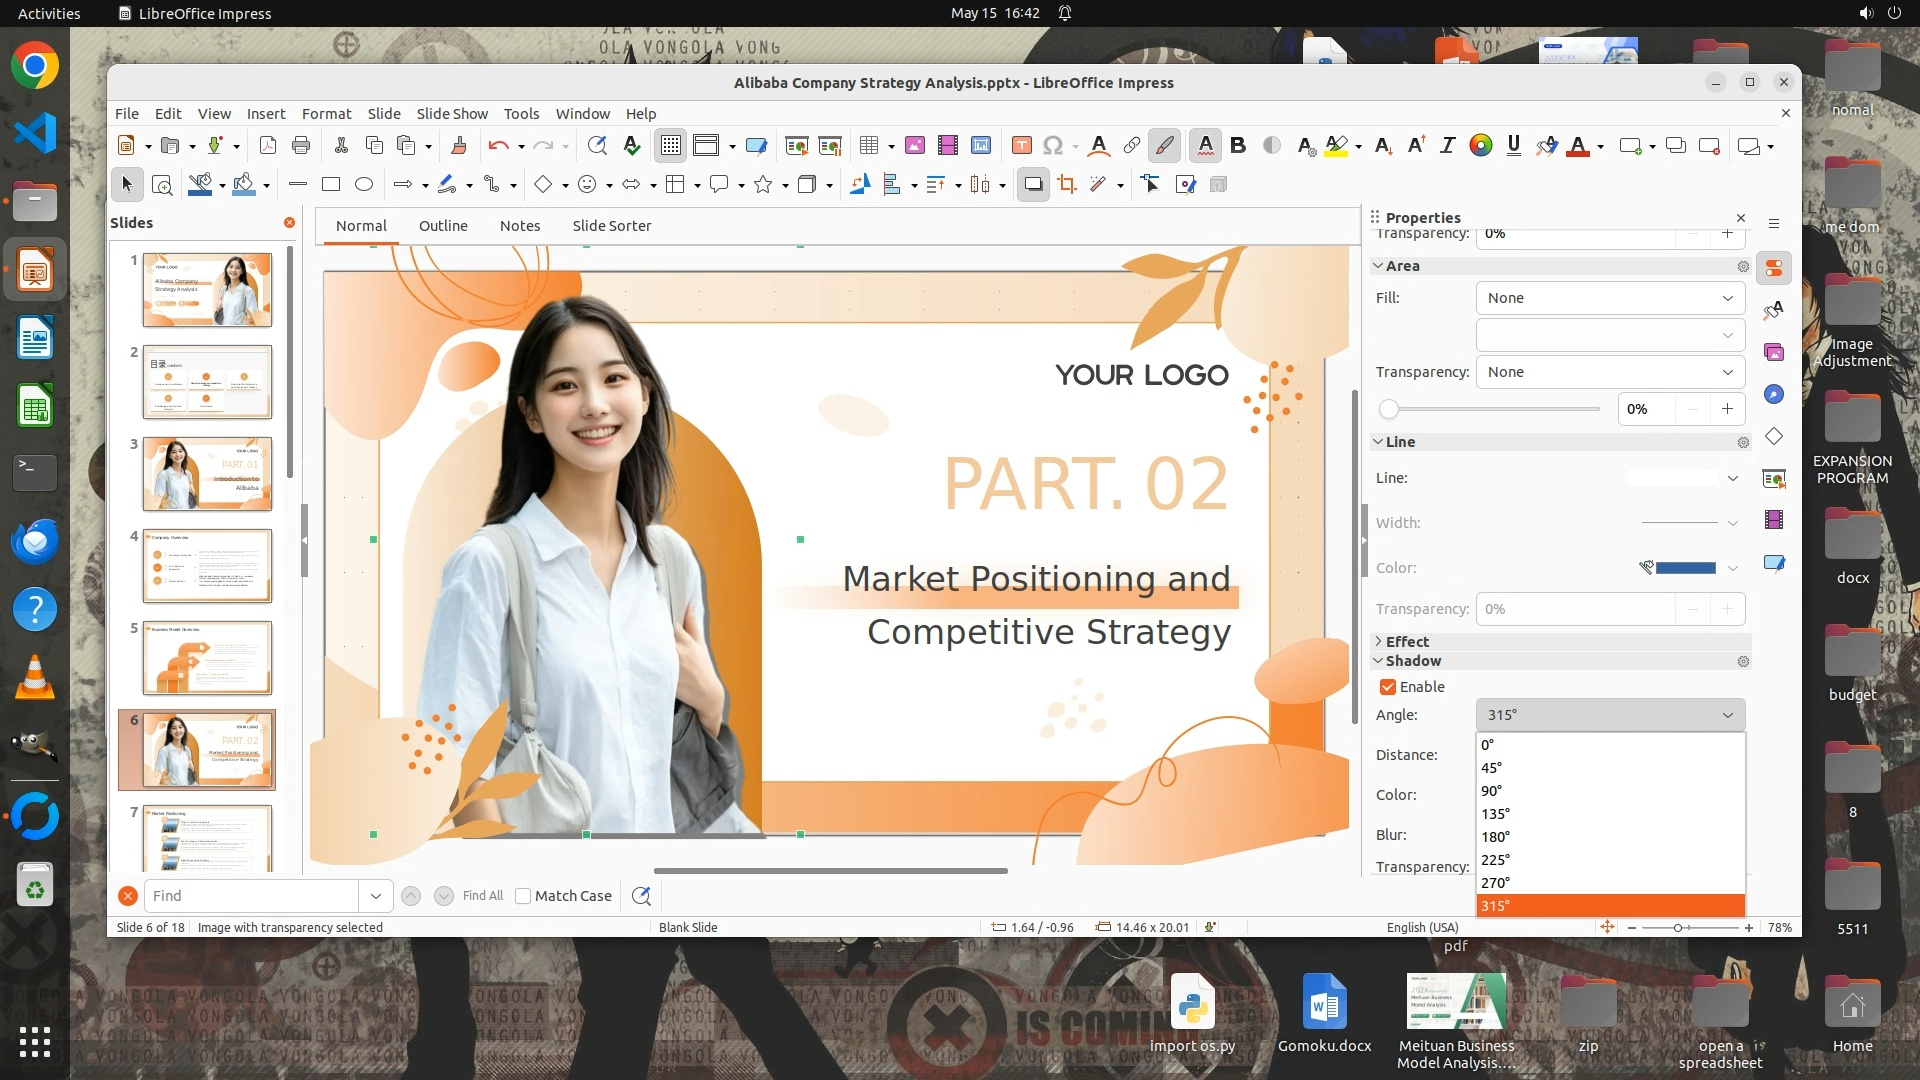This screenshot has width=1920, height=1080.
Task: Click the Insert Table toolbar icon
Action: pyautogui.click(x=868, y=146)
